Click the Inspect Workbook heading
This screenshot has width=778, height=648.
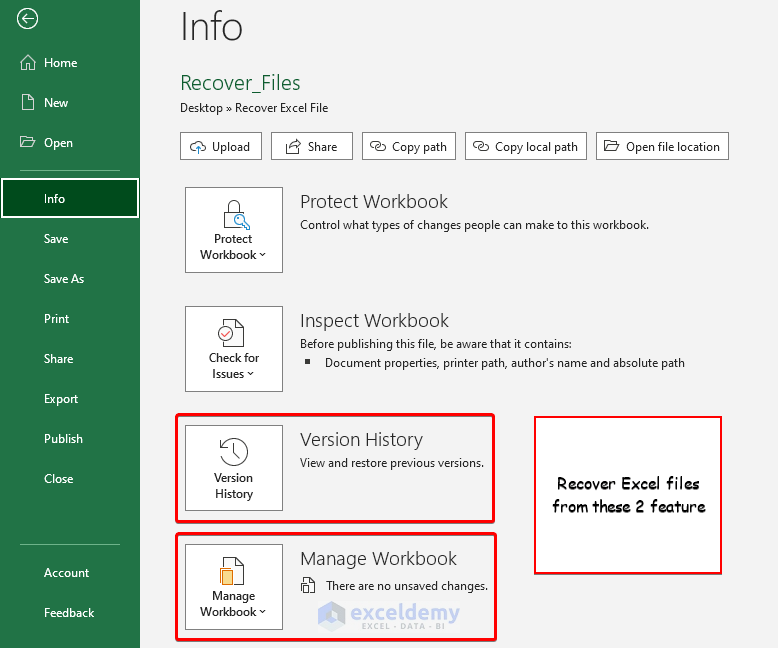(x=374, y=321)
